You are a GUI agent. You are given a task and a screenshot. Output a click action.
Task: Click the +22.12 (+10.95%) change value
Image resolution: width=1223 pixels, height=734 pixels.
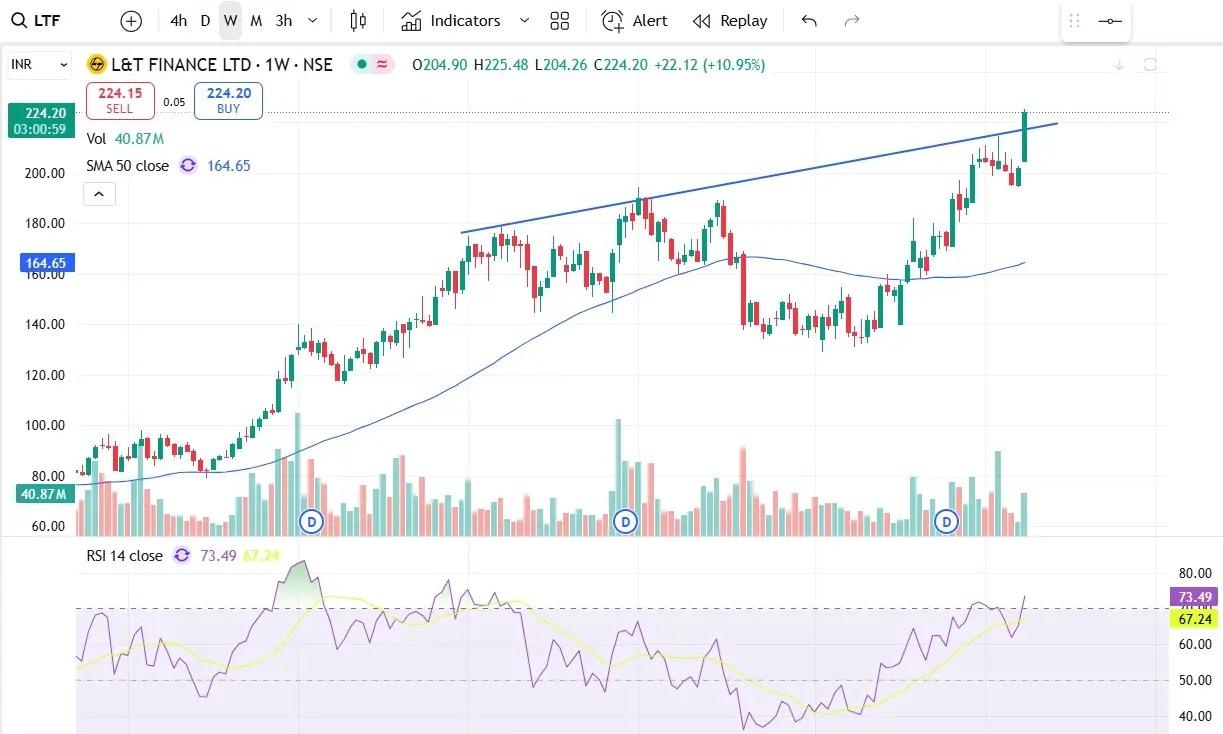coord(709,65)
